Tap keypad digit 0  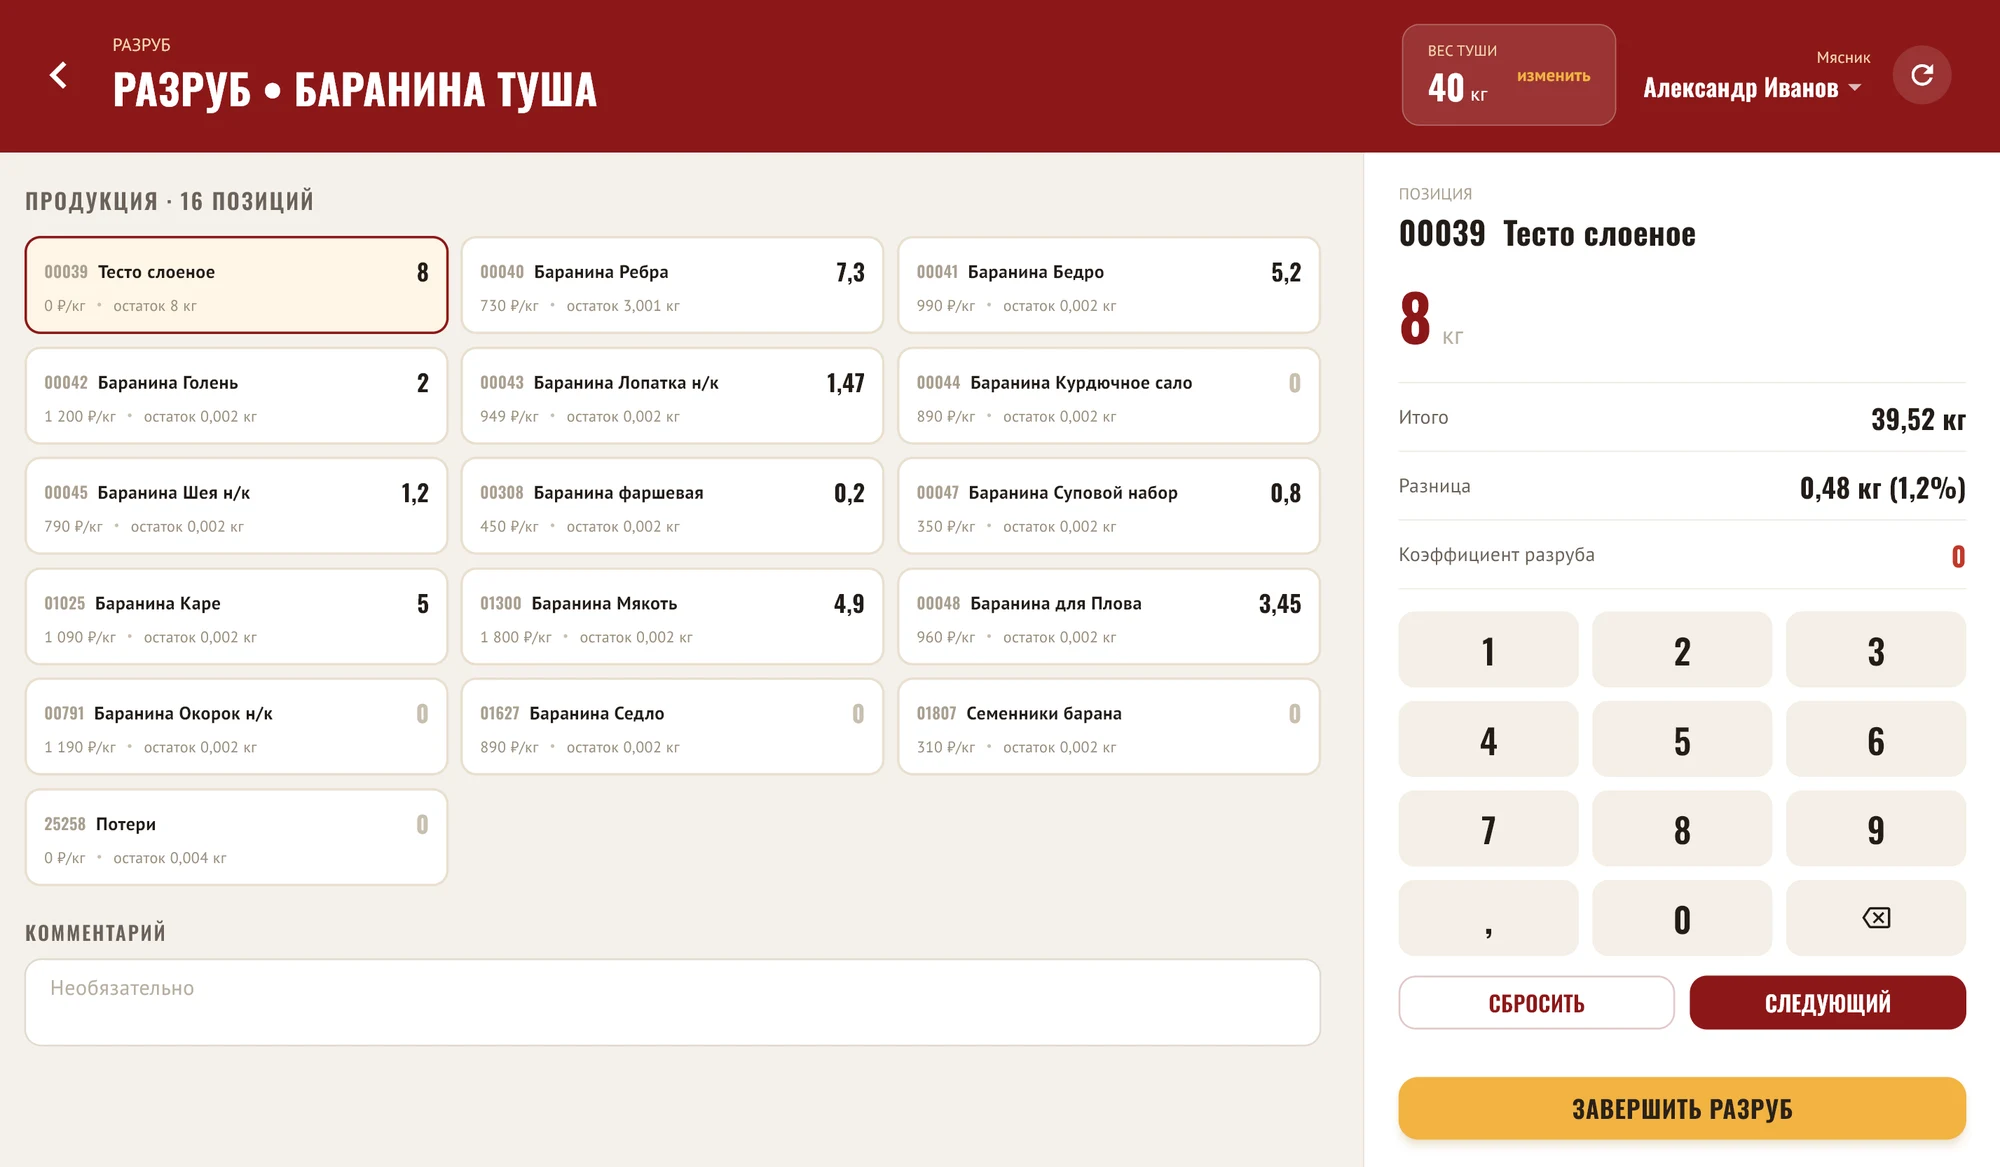click(x=1682, y=918)
